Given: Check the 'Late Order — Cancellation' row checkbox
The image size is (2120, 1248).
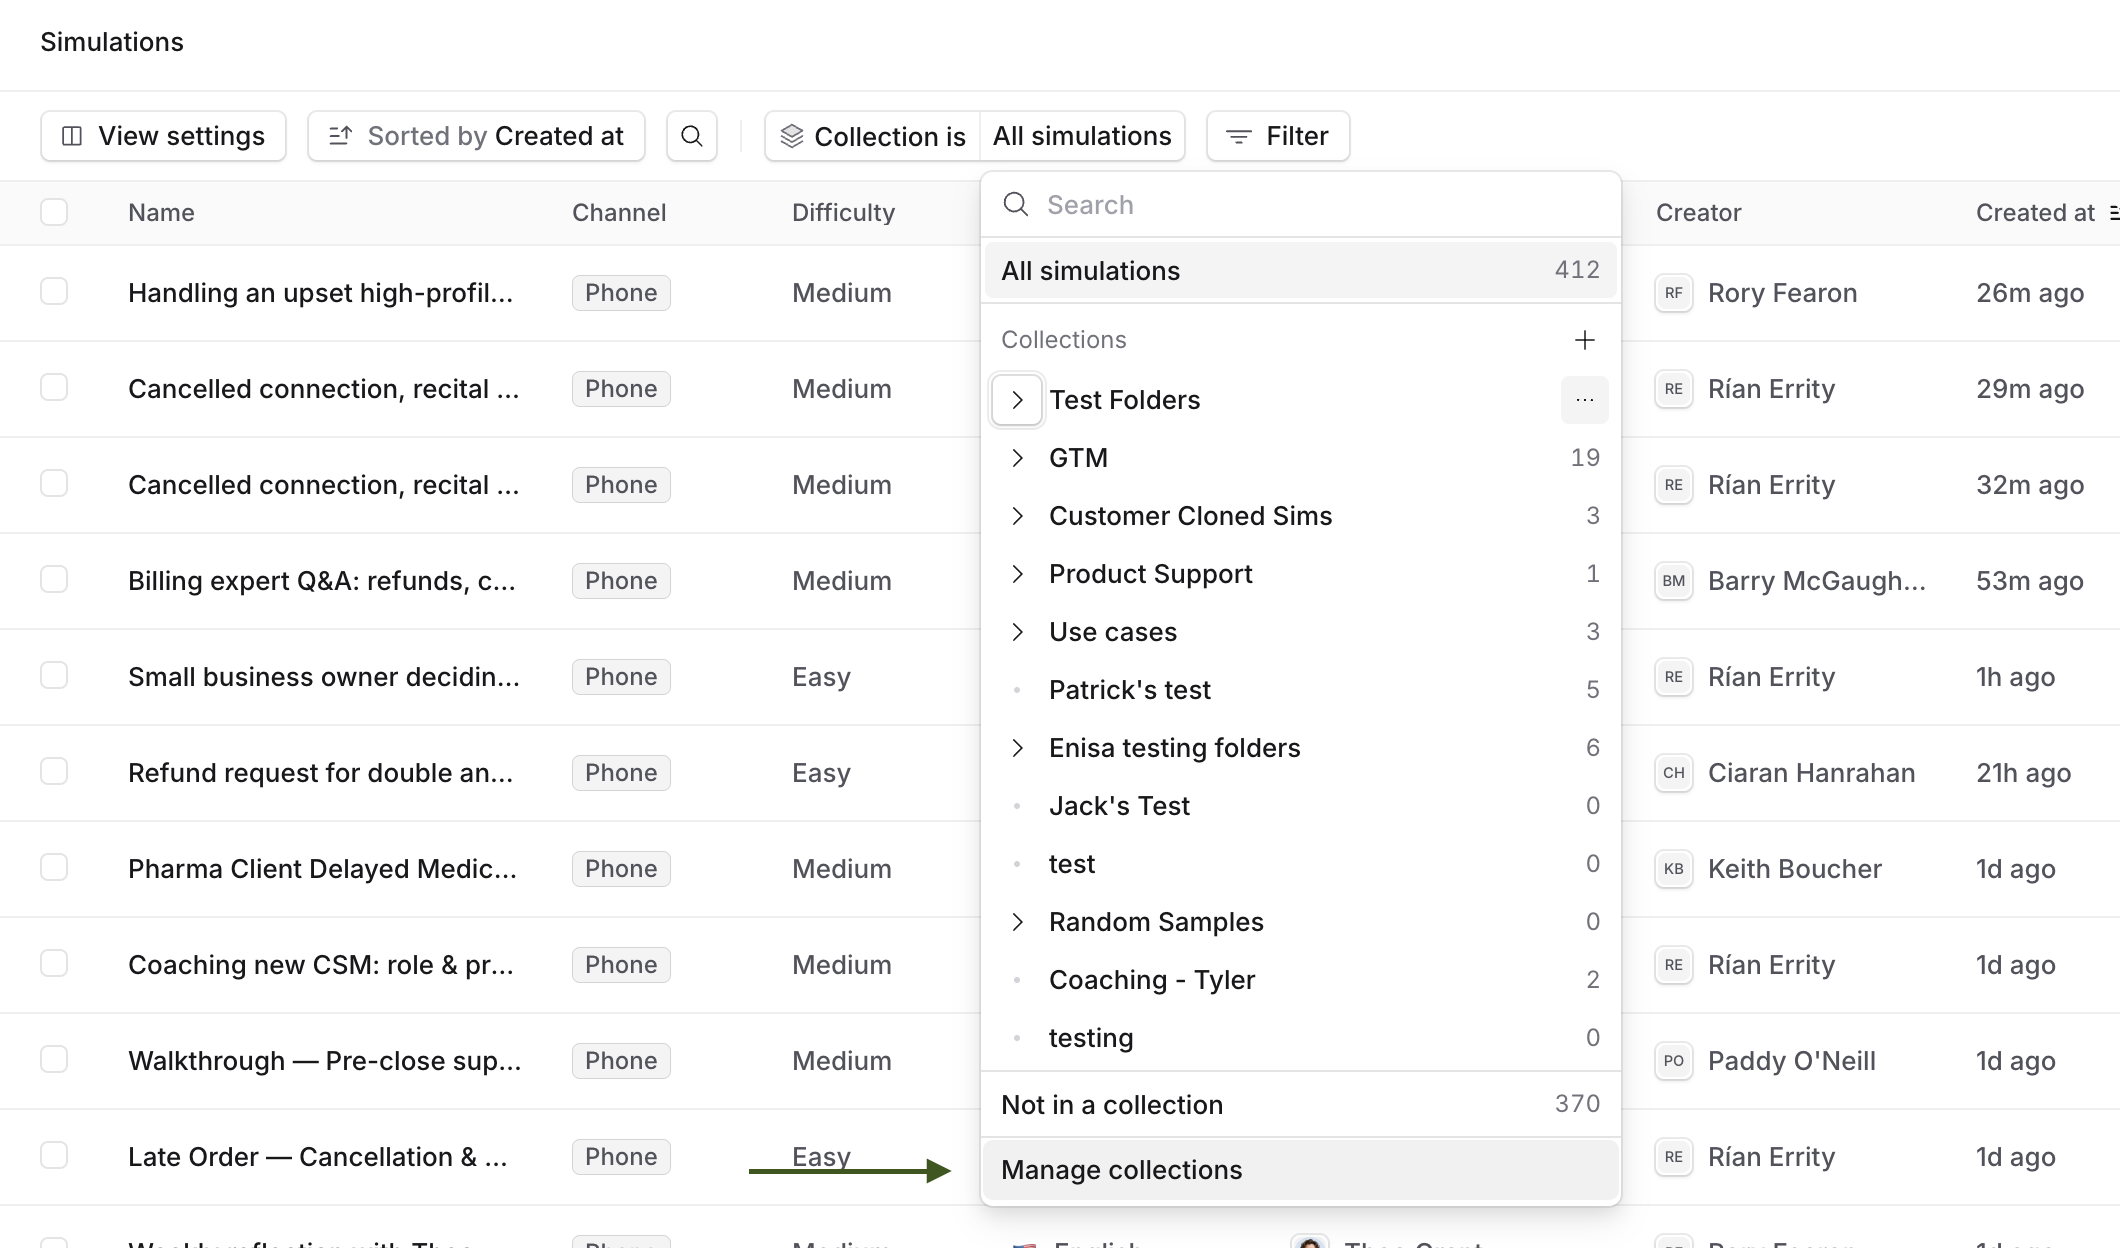Looking at the screenshot, I should tap(54, 1155).
